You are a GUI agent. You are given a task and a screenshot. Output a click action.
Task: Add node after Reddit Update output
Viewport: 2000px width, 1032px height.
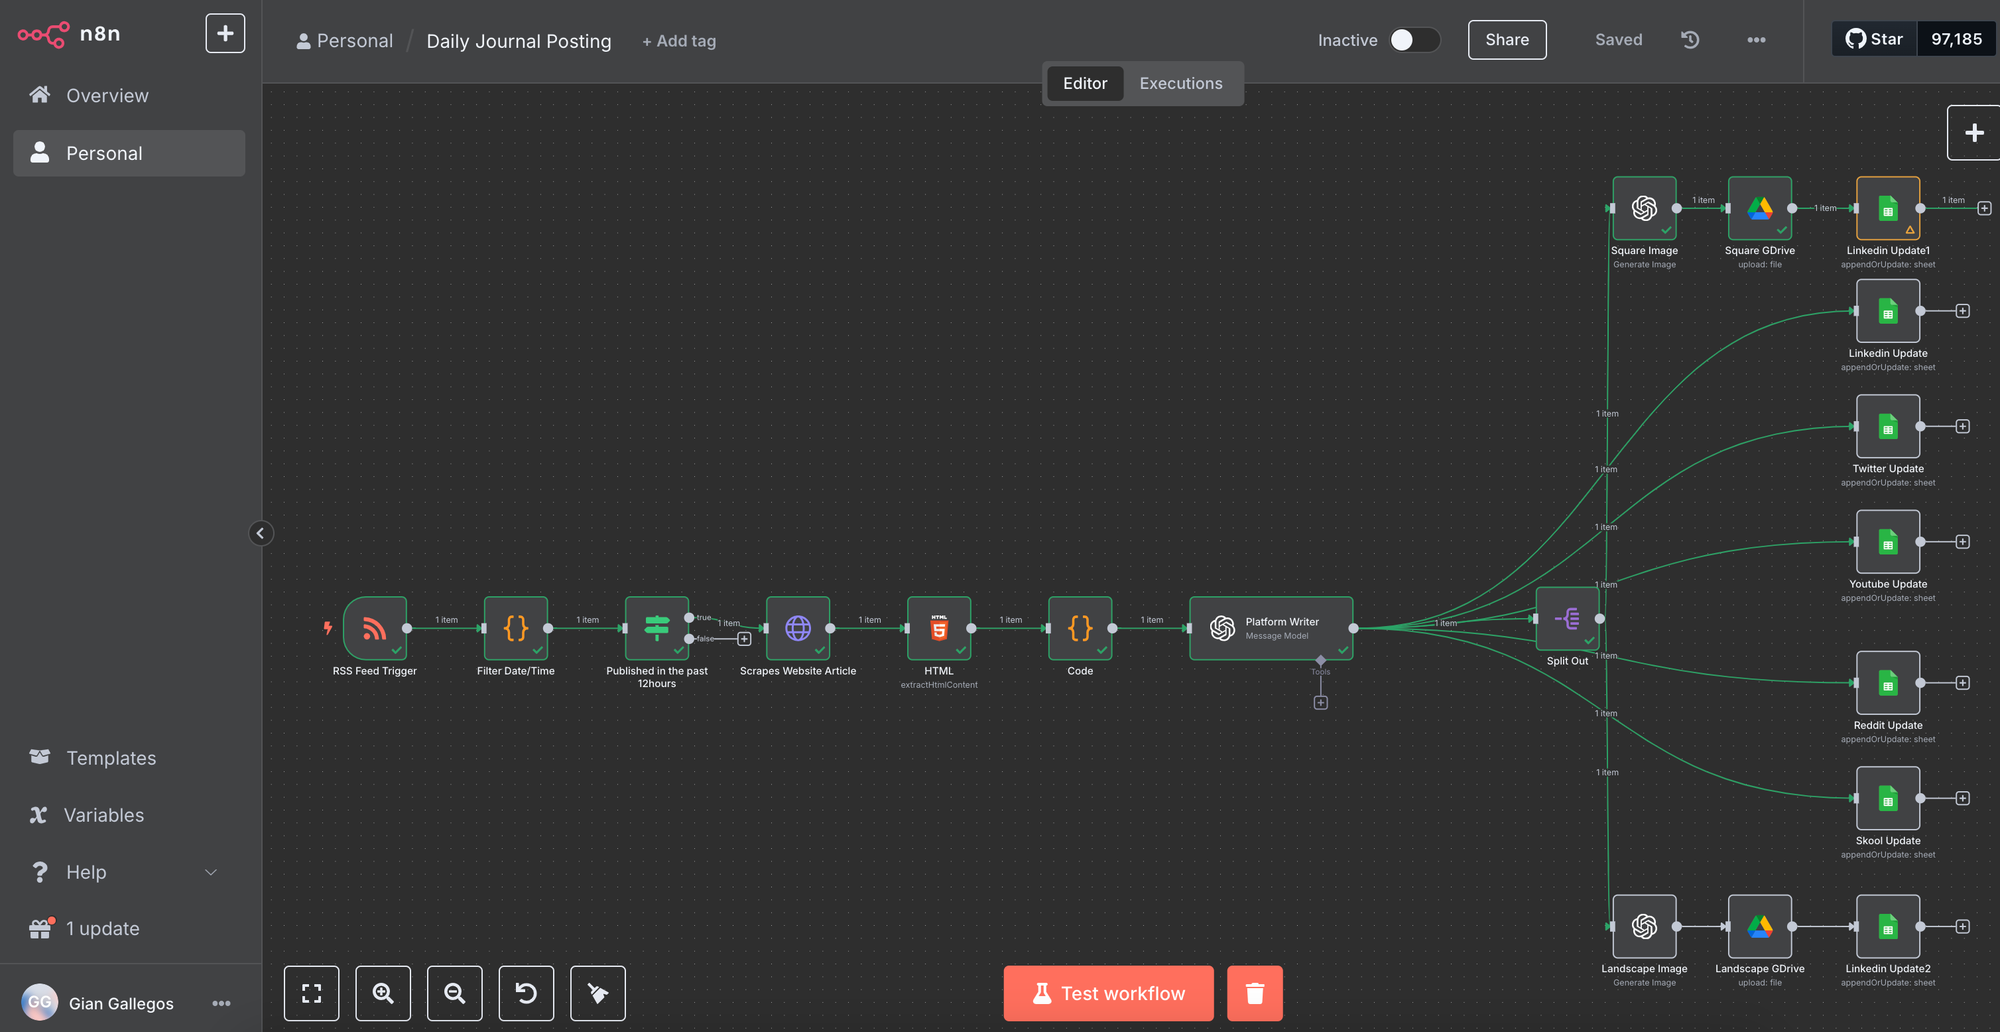(1963, 683)
